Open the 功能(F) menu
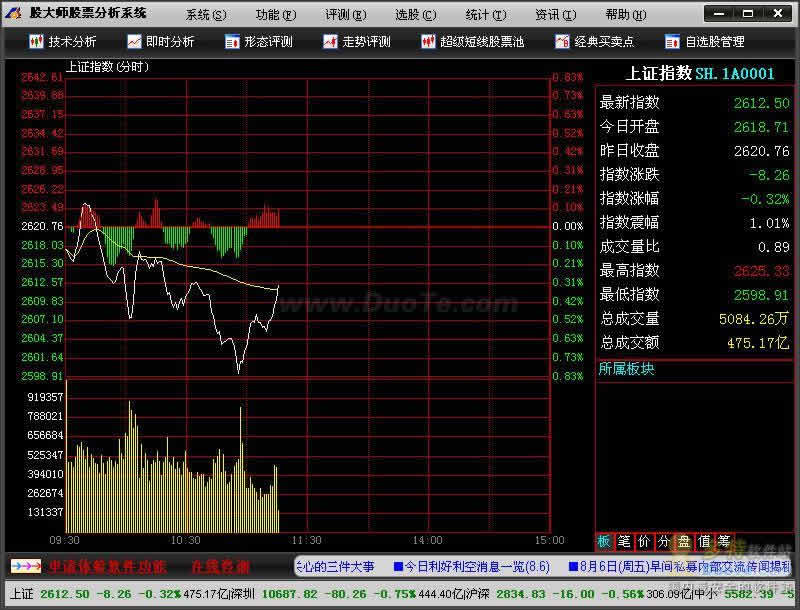This screenshot has width=800, height=610. 276,14
